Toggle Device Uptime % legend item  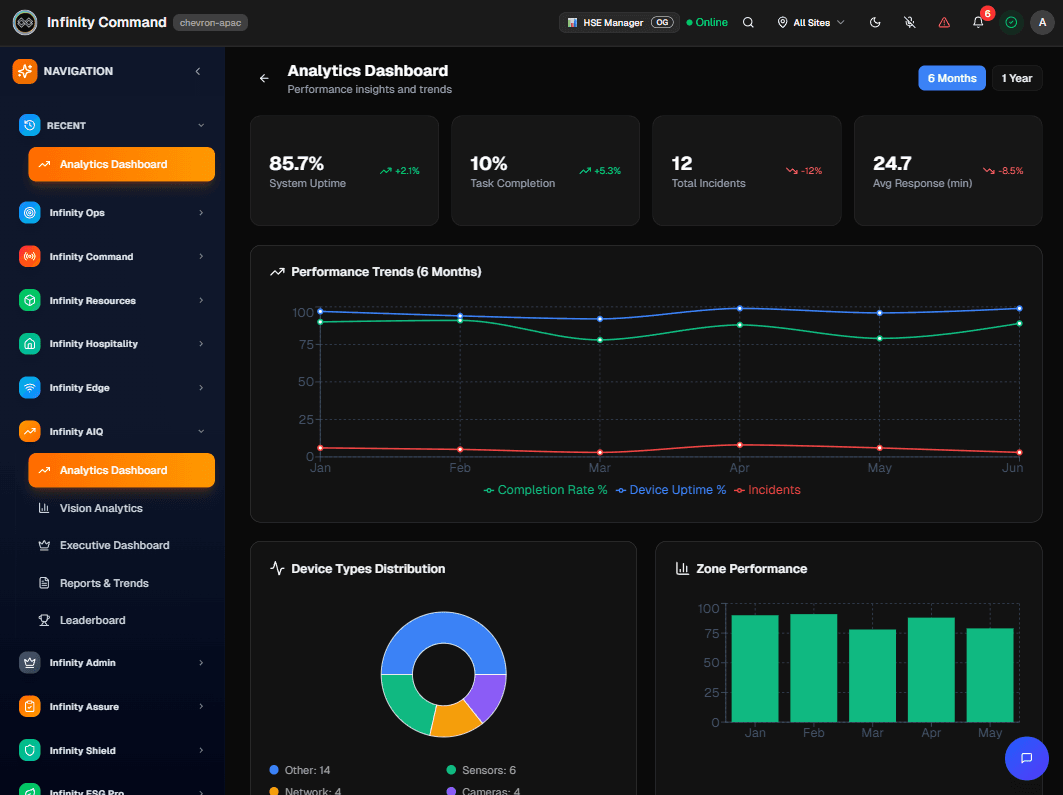(670, 490)
